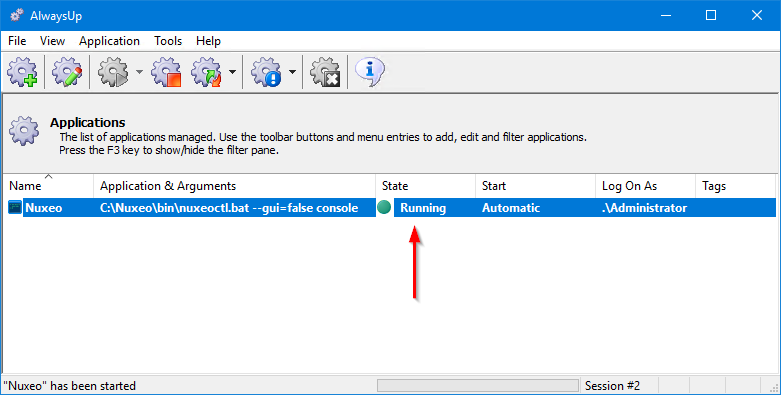The height and width of the screenshot is (395, 781).
Task: Click the Applications header gear icon
Action: coord(24,131)
